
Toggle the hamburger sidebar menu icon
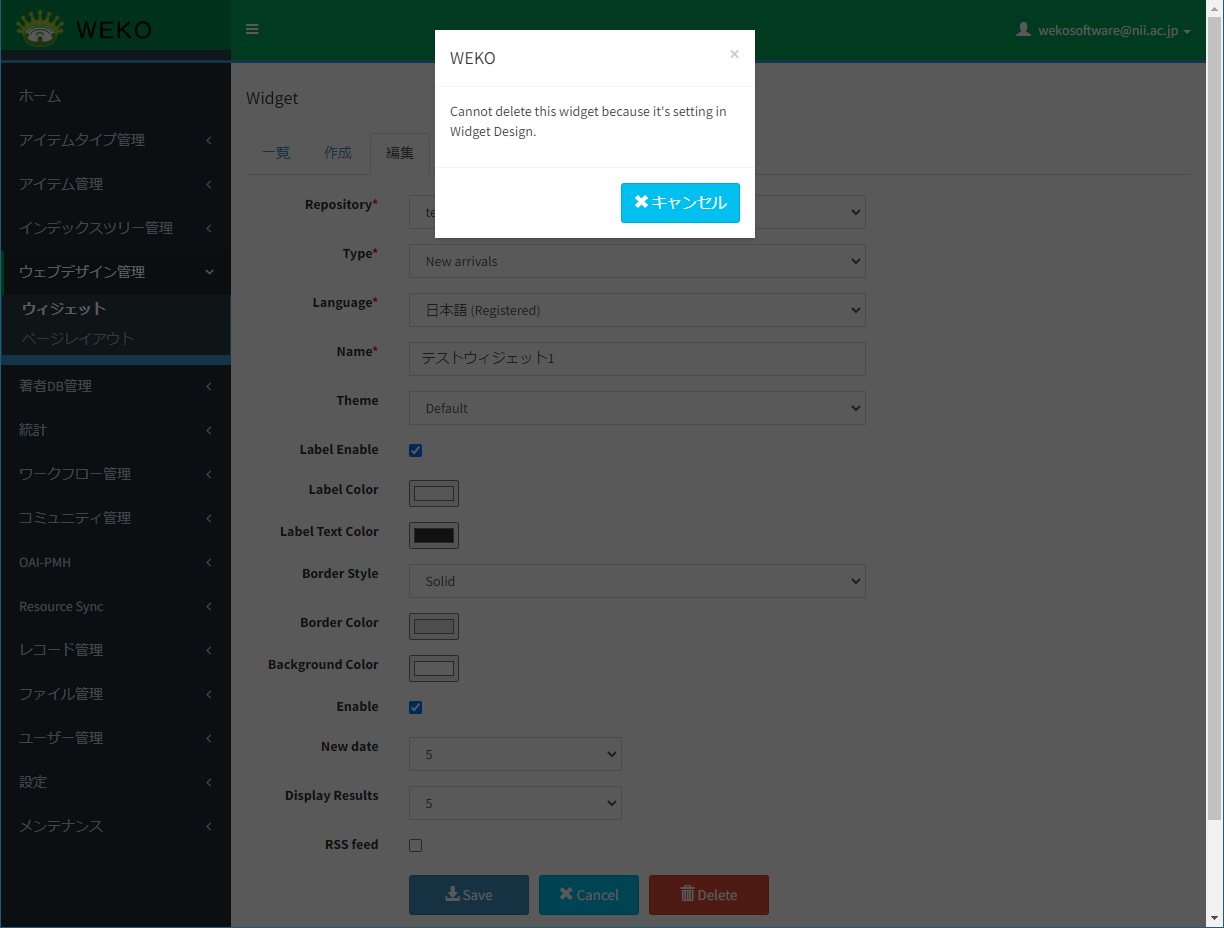pos(252,29)
